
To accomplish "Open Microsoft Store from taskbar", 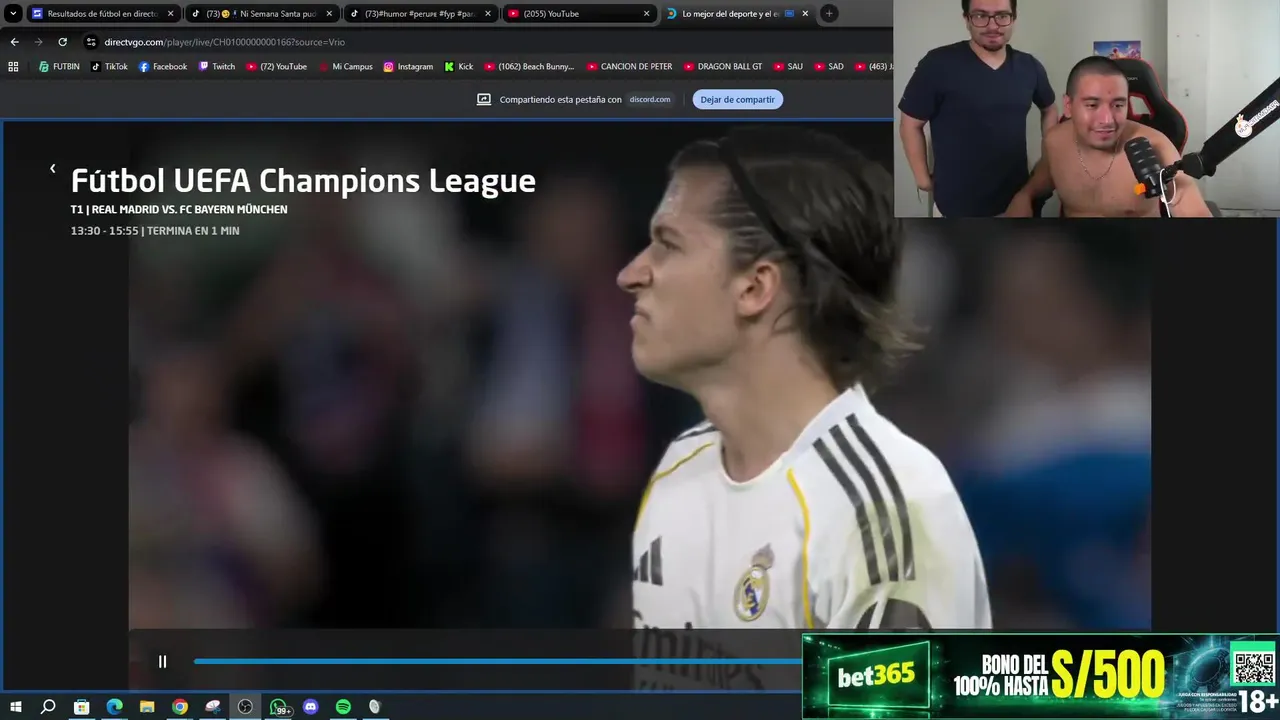I will point(82,707).
